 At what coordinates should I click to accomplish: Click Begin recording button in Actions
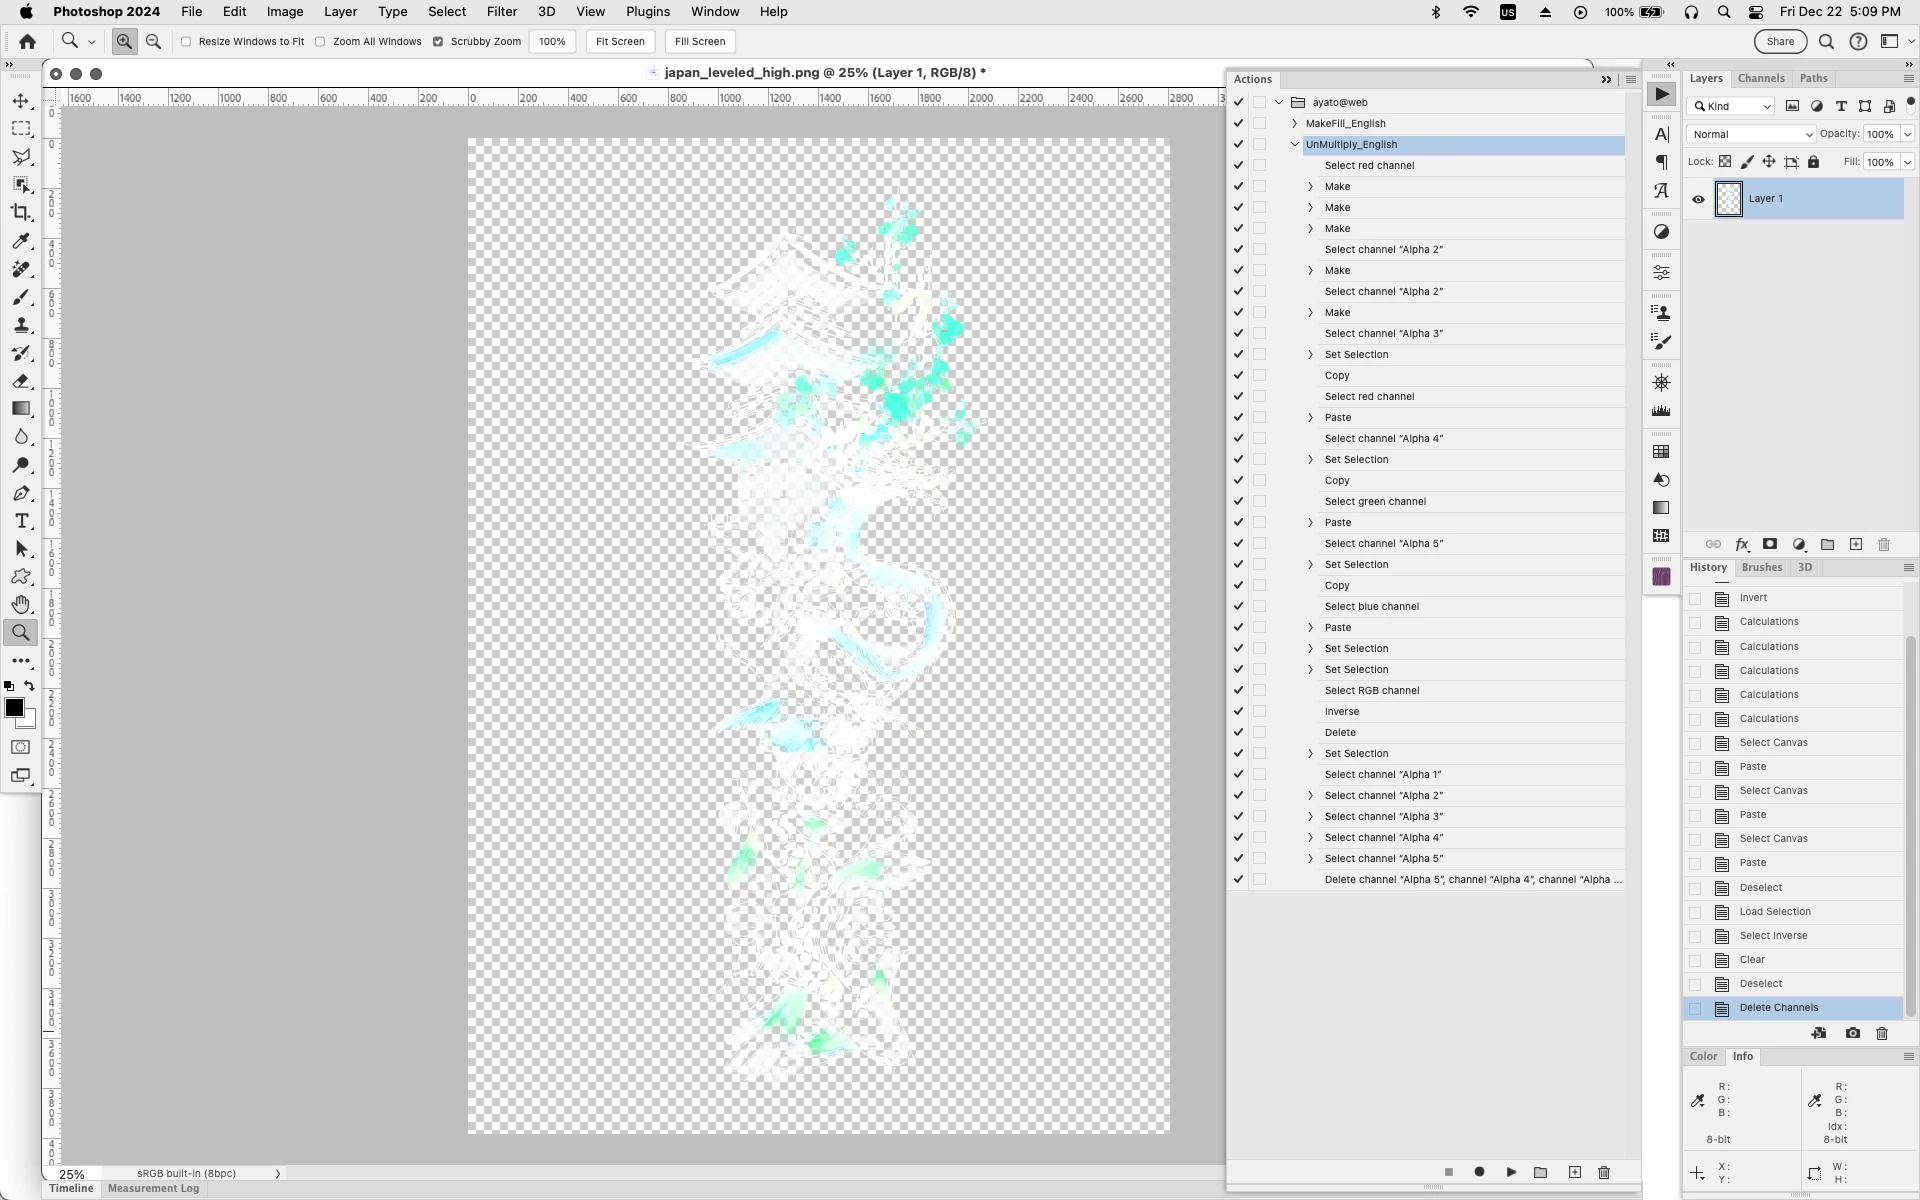[1479, 1172]
